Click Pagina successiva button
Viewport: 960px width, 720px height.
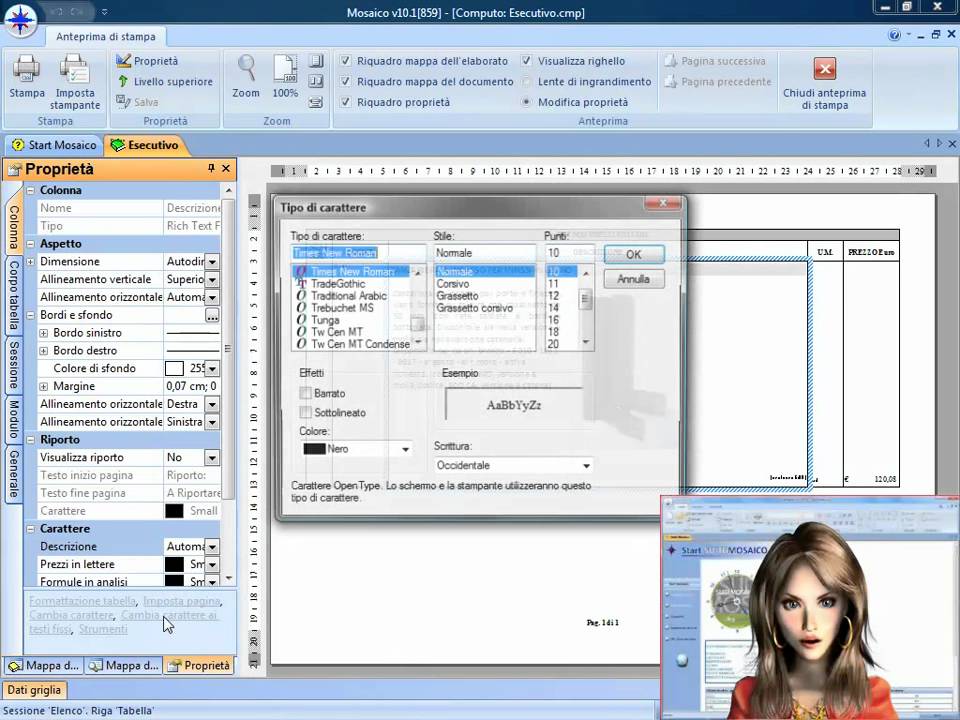[716, 61]
